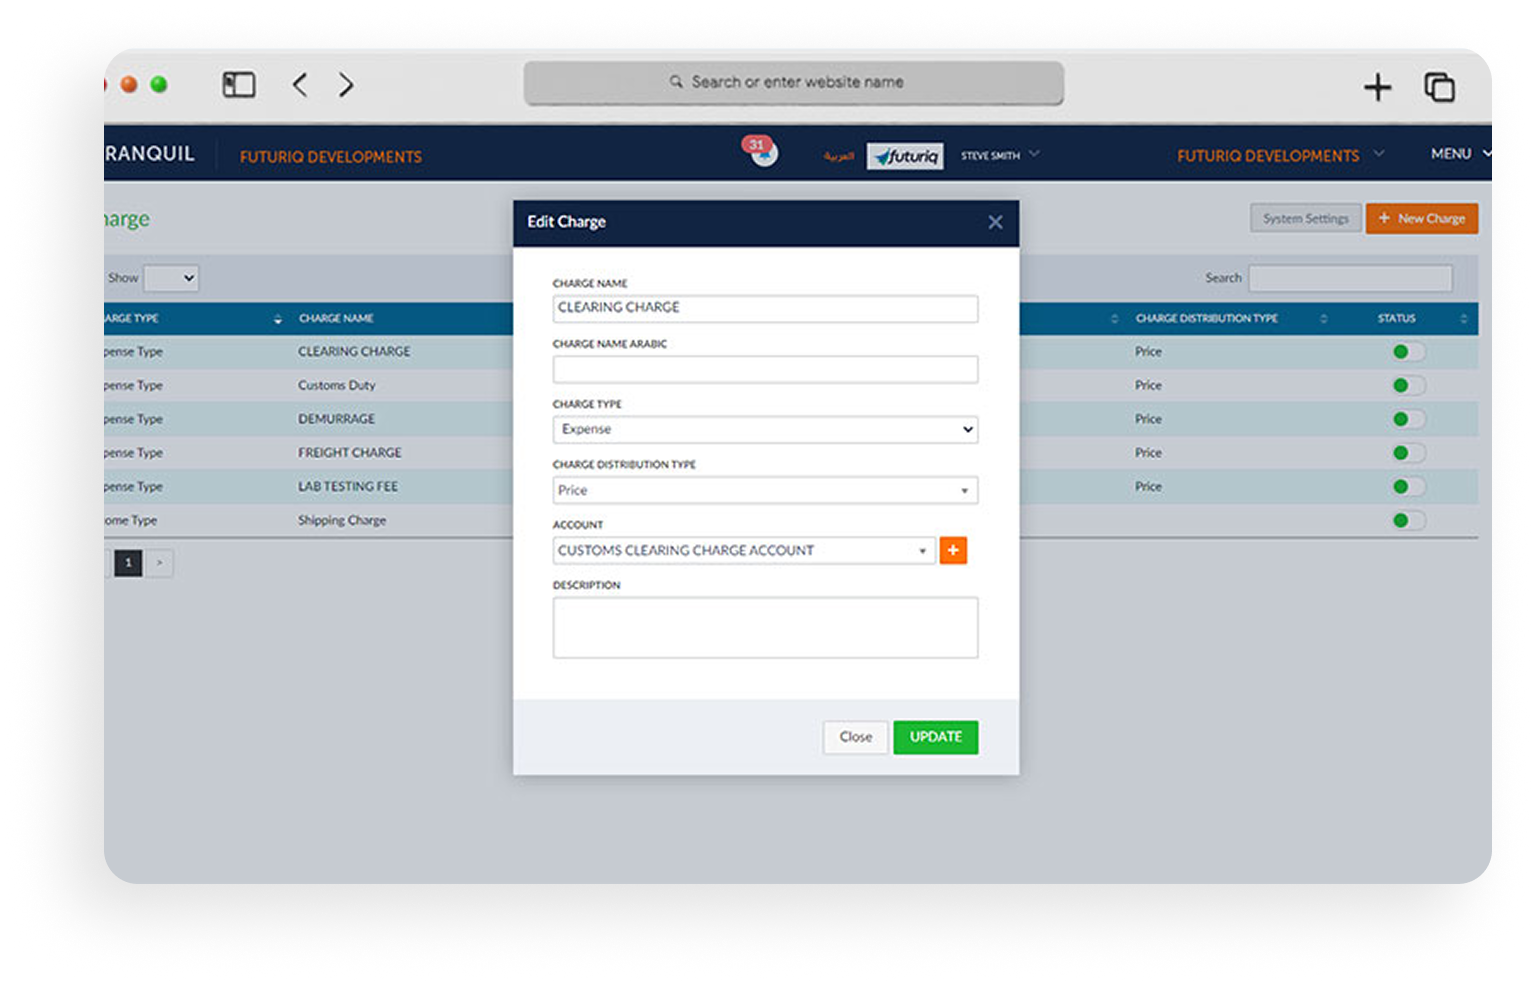
Task: Go forward using the browser forward arrow
Action: pyautogui.click(x=346, y=85)
